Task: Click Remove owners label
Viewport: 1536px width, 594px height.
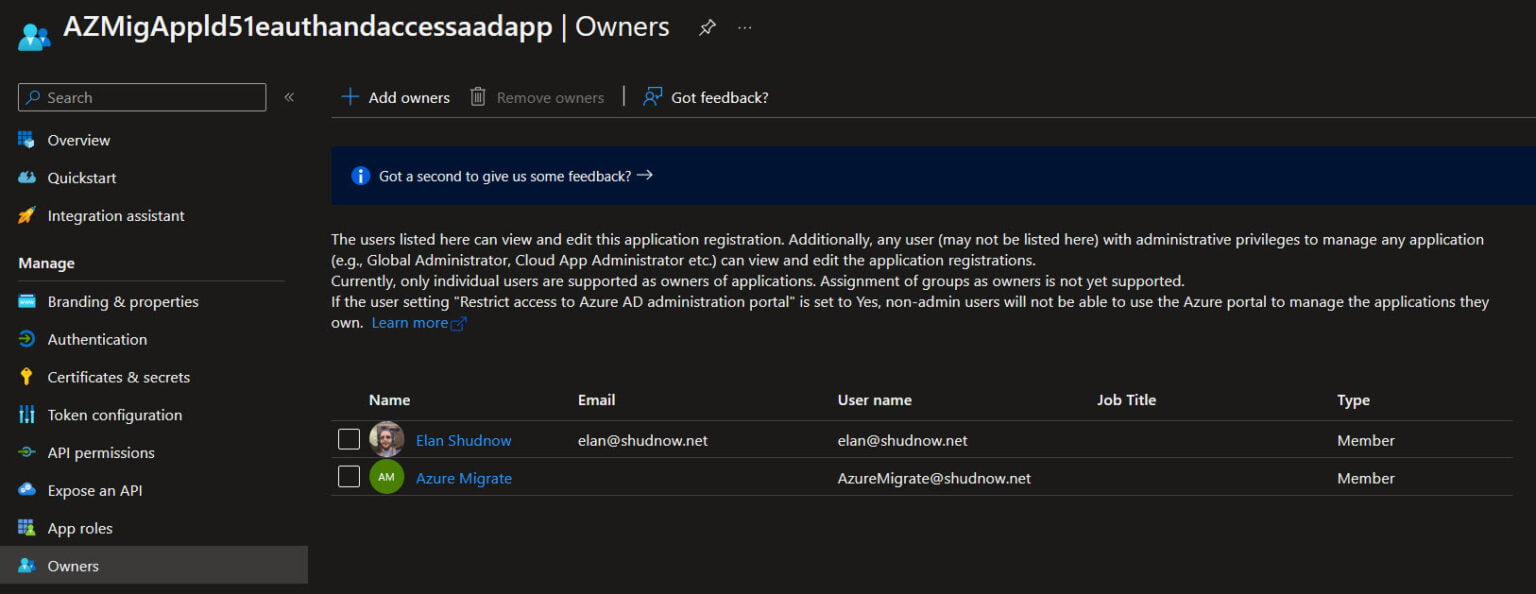Action: [x=550, y=98]
